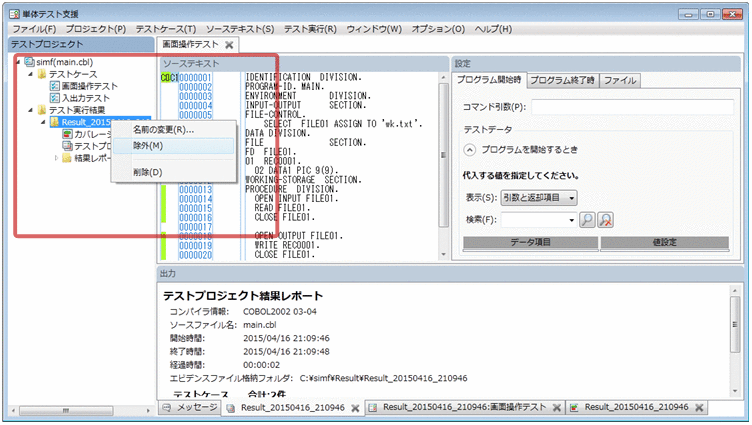Image resolution: width=752 pixels, height=425 pixels.
Task: Click the 値設定 column header
Action: [x=665, y=243]
